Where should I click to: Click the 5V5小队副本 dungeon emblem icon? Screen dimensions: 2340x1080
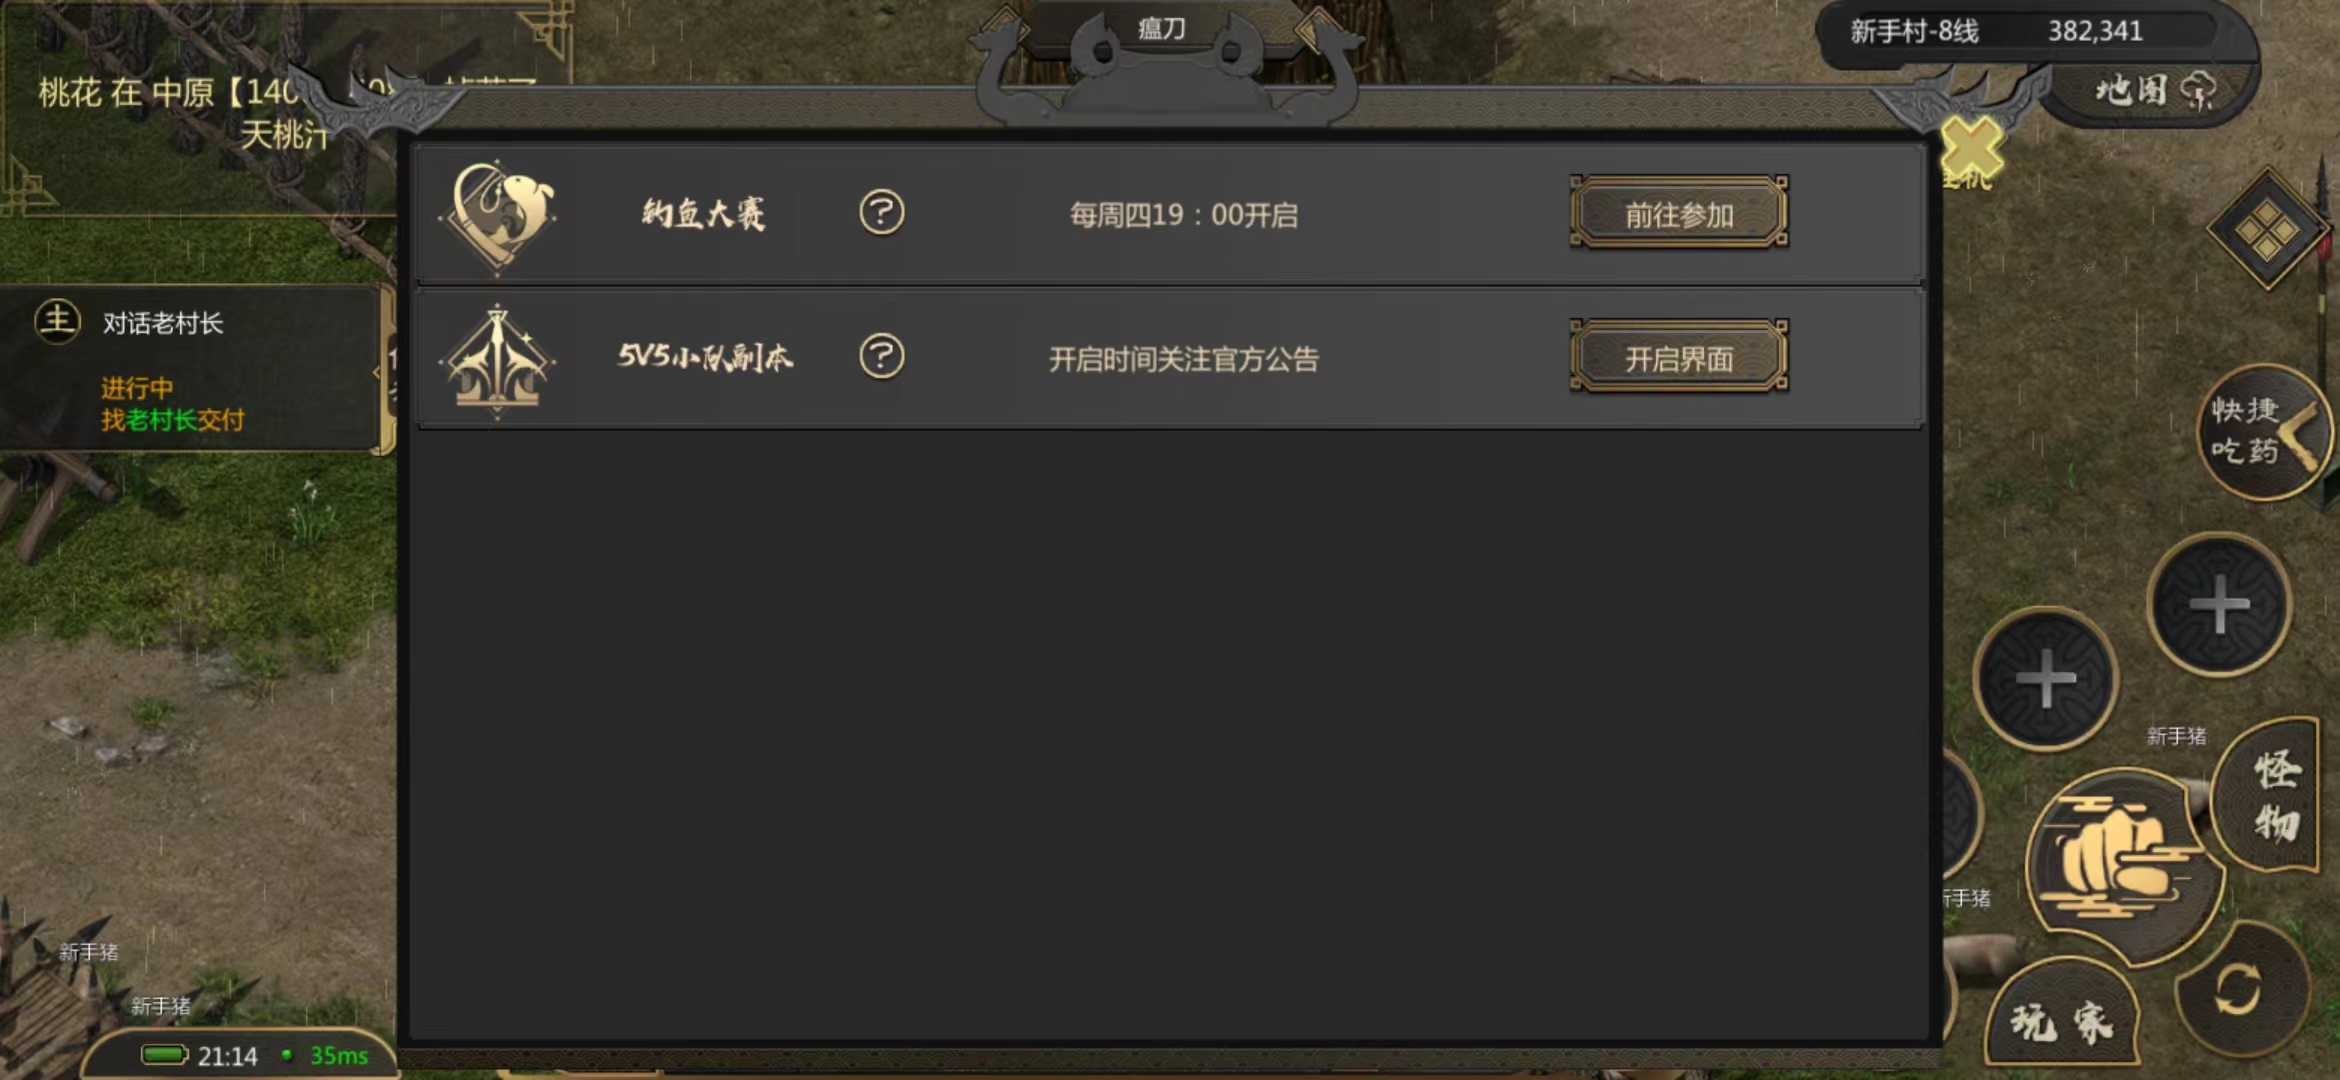tap(497, 360)
